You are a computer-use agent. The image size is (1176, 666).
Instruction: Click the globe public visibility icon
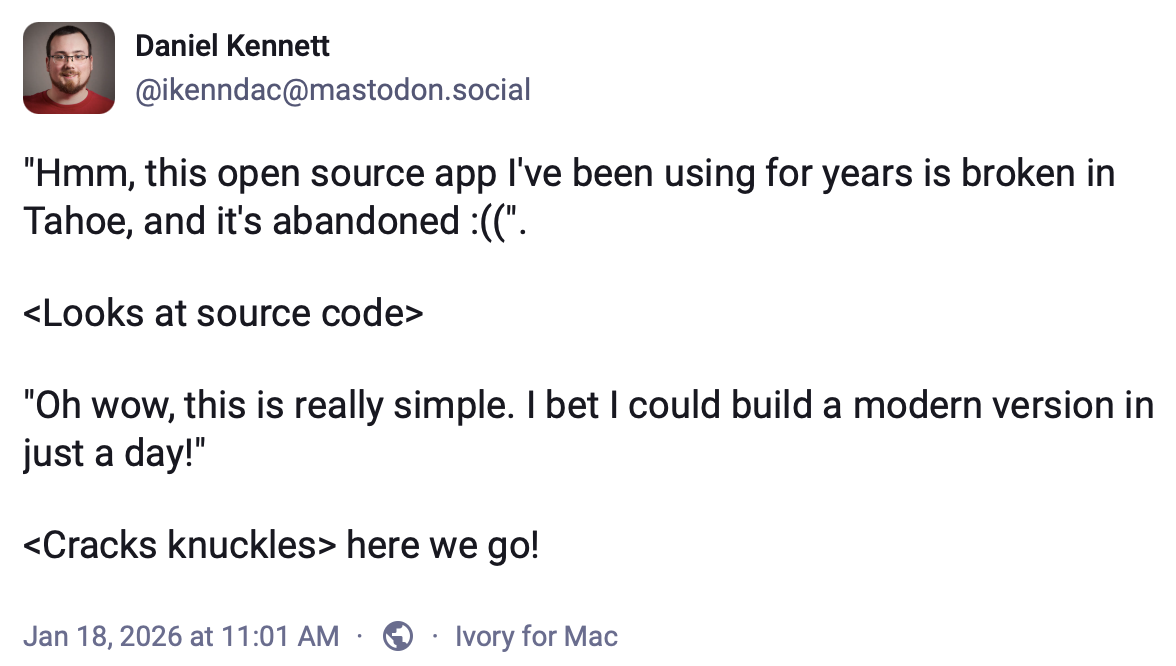(x=398, y=636)
